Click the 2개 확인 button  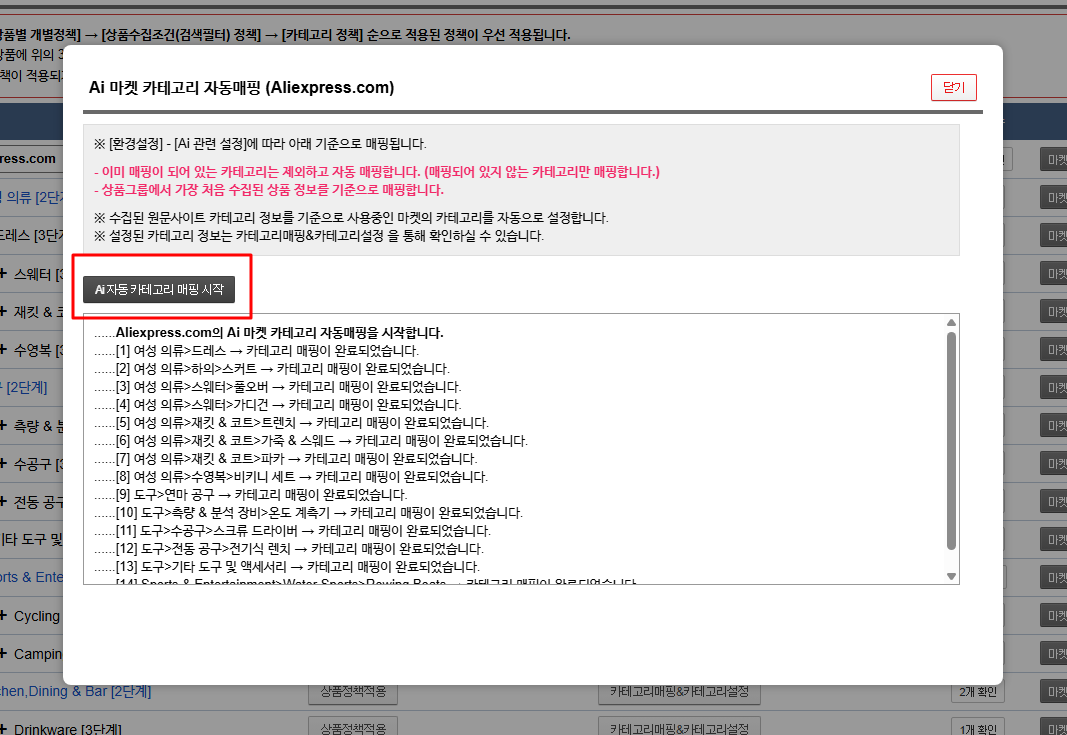pyautogui.click(x=977, y=692)
